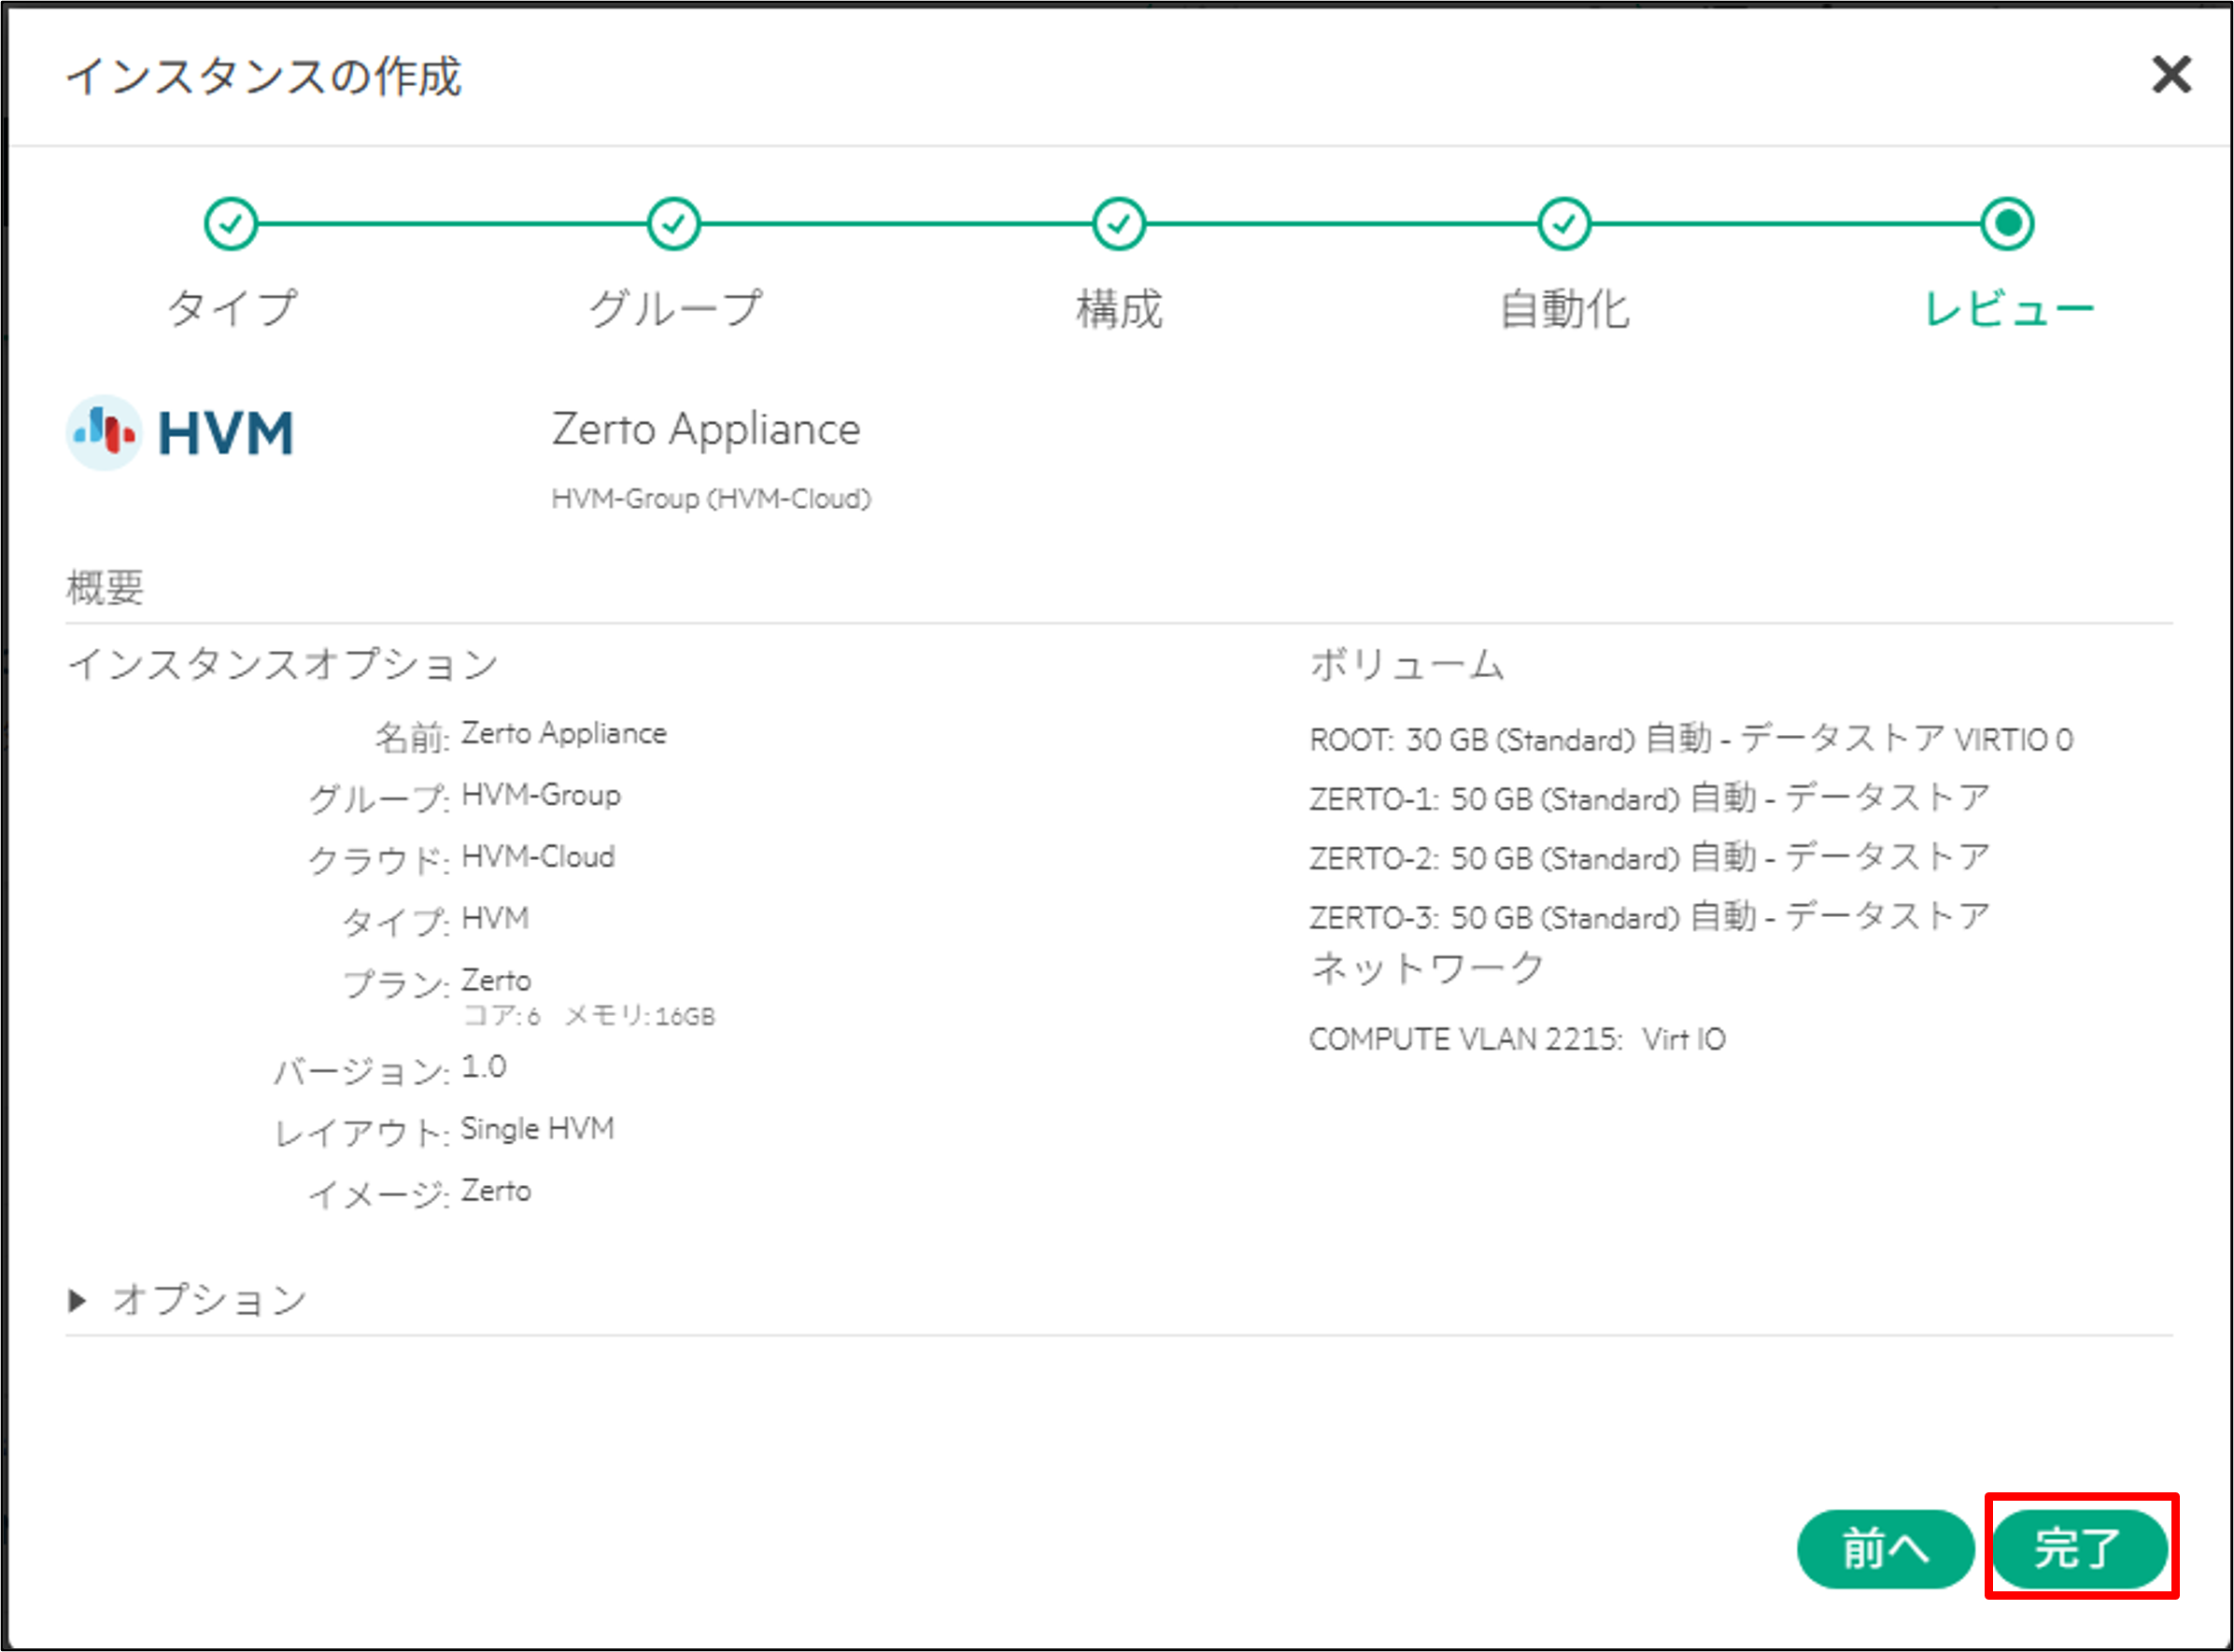Click the バージョン value 1.0
The image size is (2234, 1652).
click(484, 1068)
